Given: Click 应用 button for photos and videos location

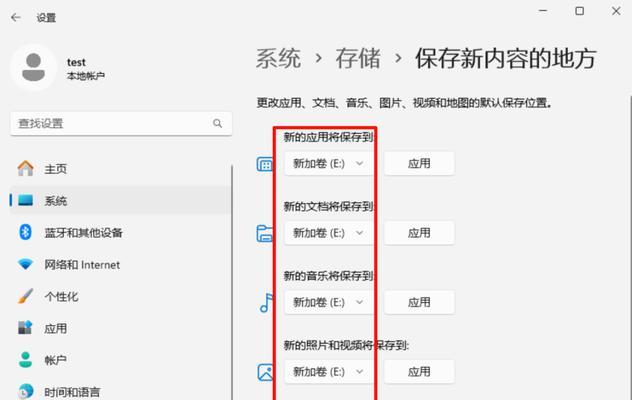Looking at the screenshot, I should click(419, 371).
